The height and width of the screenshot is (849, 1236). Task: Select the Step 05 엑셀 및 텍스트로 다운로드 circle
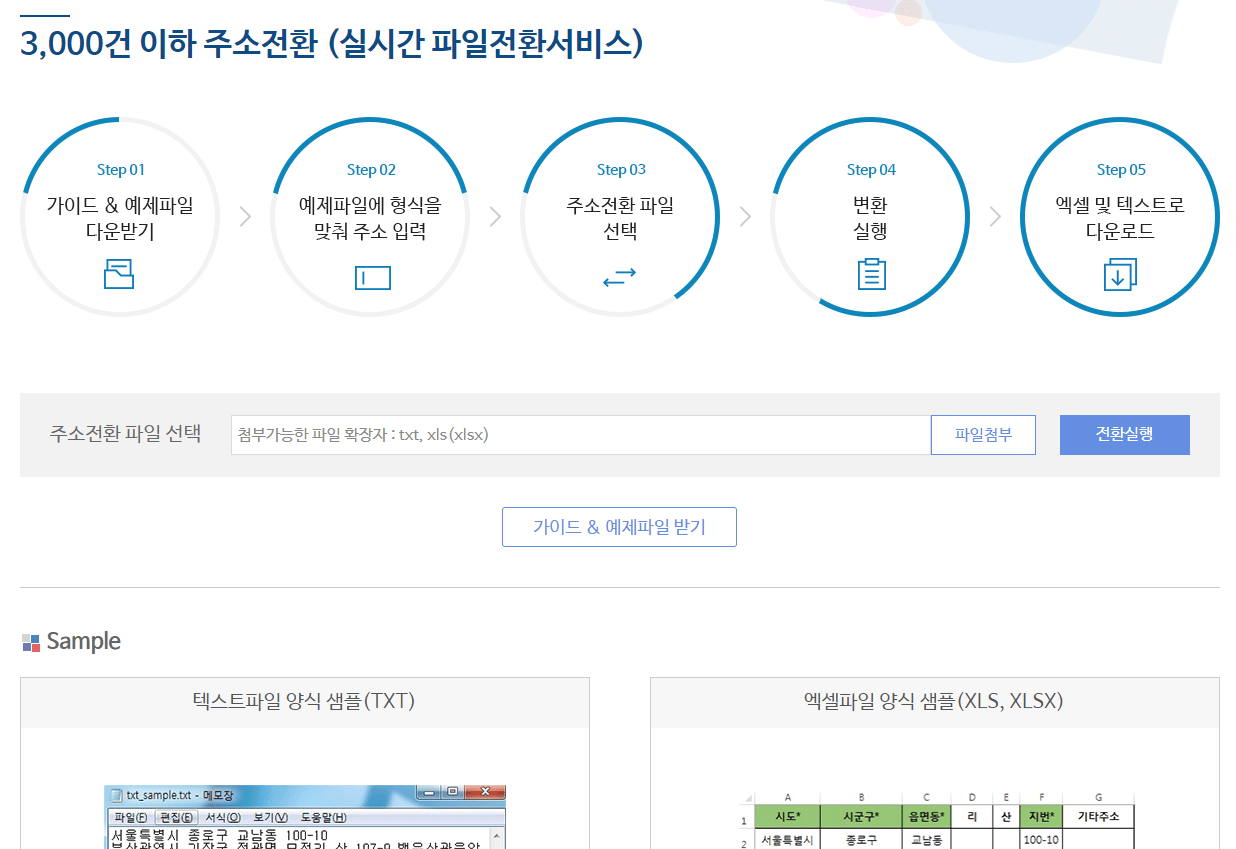click(1120, 215)
